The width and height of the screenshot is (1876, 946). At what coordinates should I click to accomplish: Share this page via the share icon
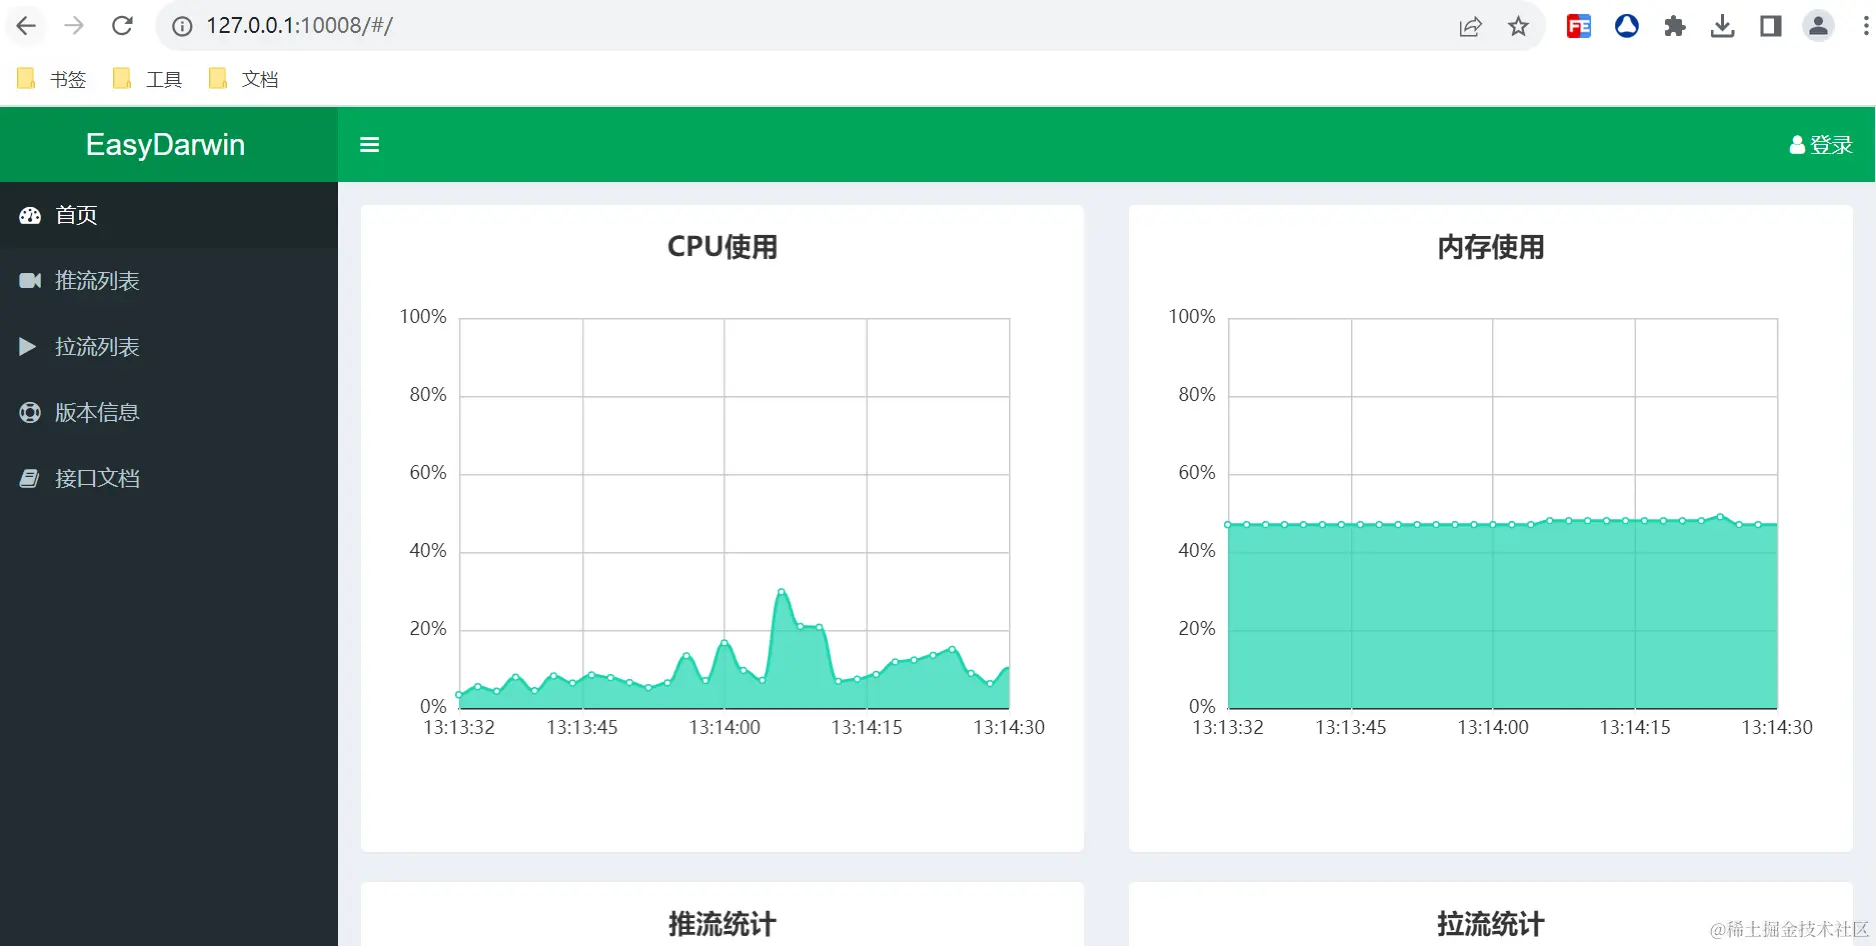(1470, 27)
